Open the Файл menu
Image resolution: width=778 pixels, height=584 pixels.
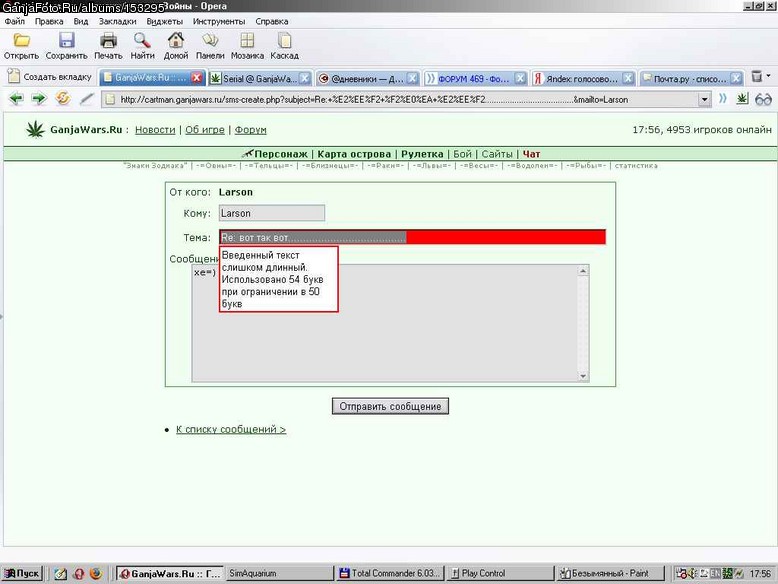14,21
